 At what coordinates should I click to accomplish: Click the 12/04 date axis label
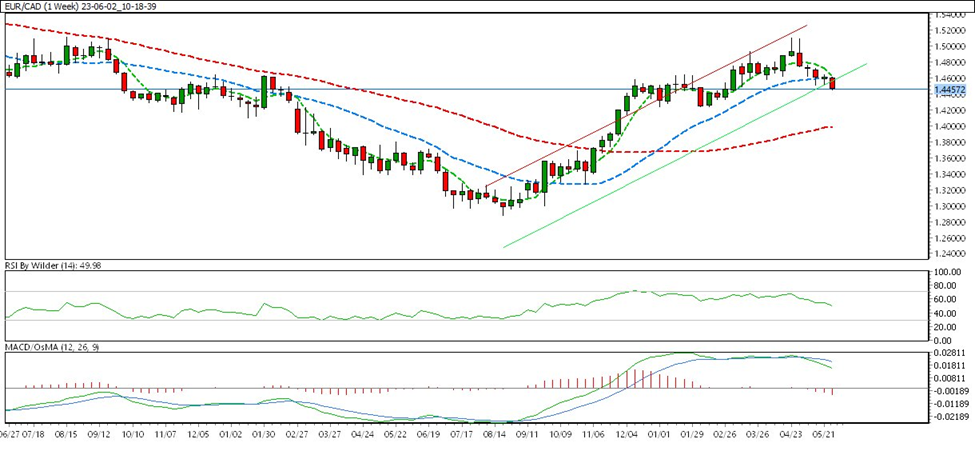(627, 433)
